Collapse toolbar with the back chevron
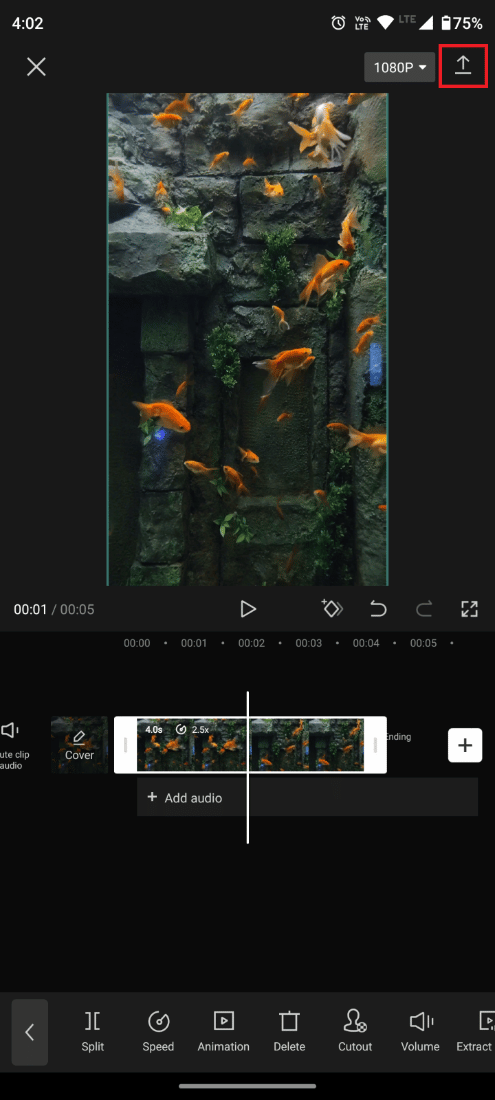The height and width of the screenshot is (1100, 495). click(x=29, y=1032)
